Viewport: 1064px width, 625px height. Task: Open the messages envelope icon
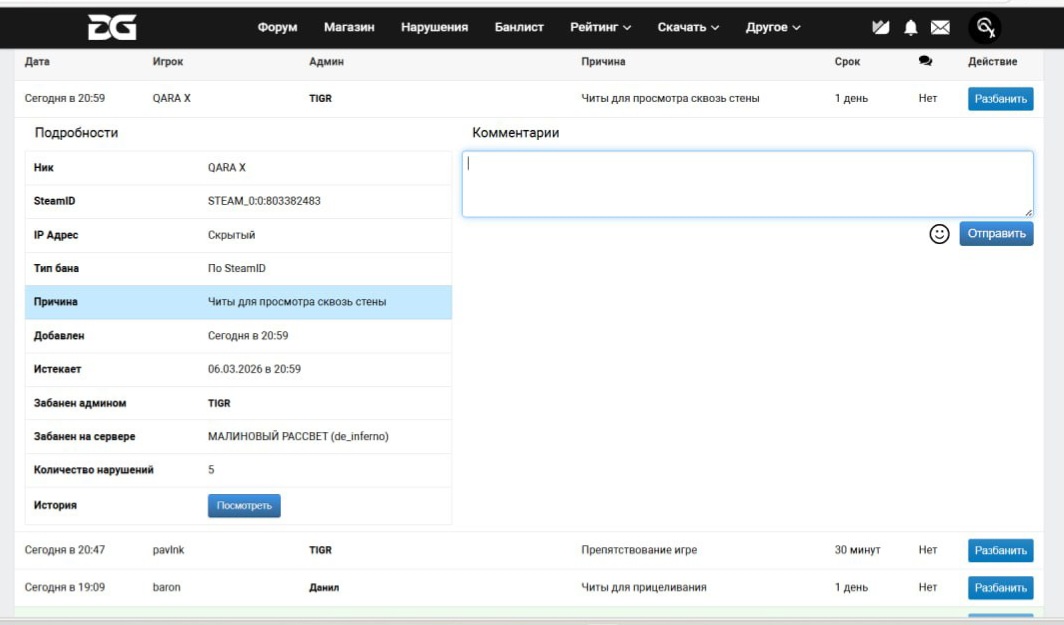[x=940, y=28]
